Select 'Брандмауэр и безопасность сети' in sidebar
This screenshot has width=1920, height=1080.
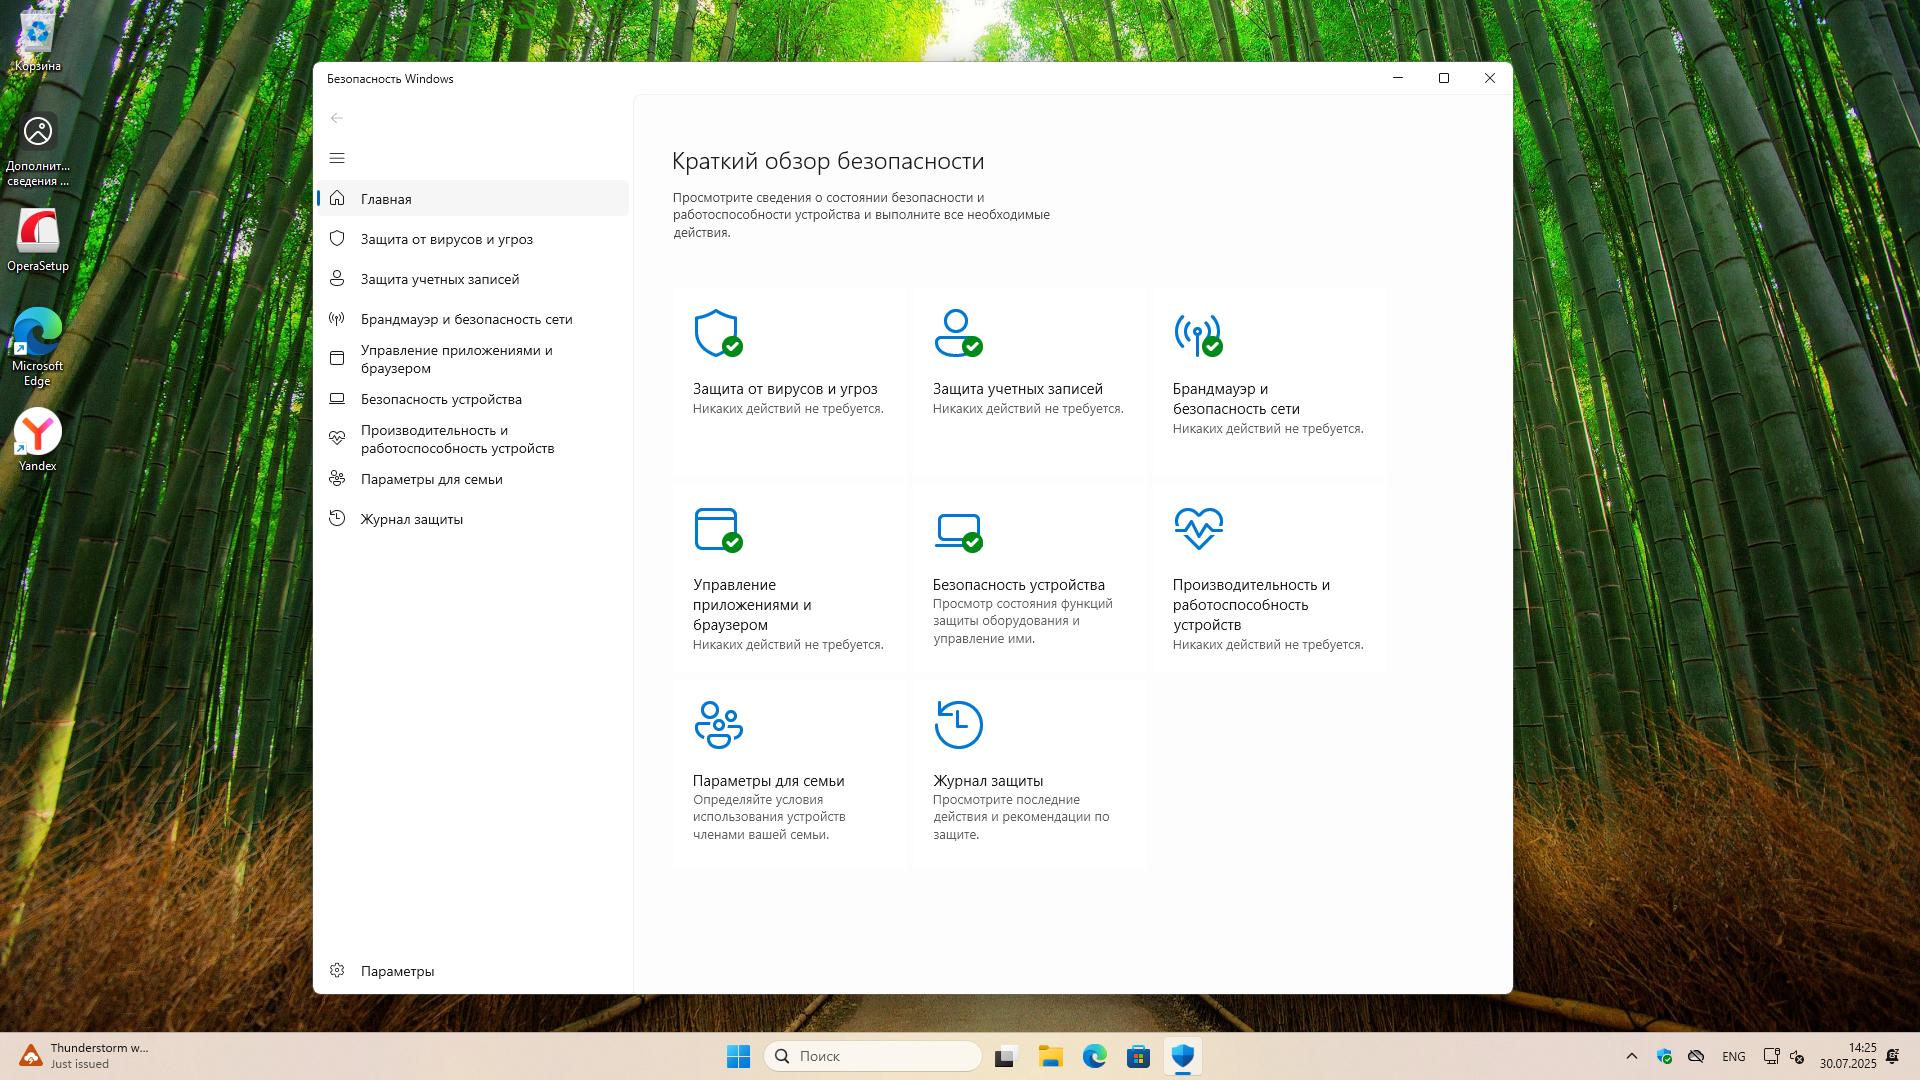pyautogui.click(x=466, y=319)
